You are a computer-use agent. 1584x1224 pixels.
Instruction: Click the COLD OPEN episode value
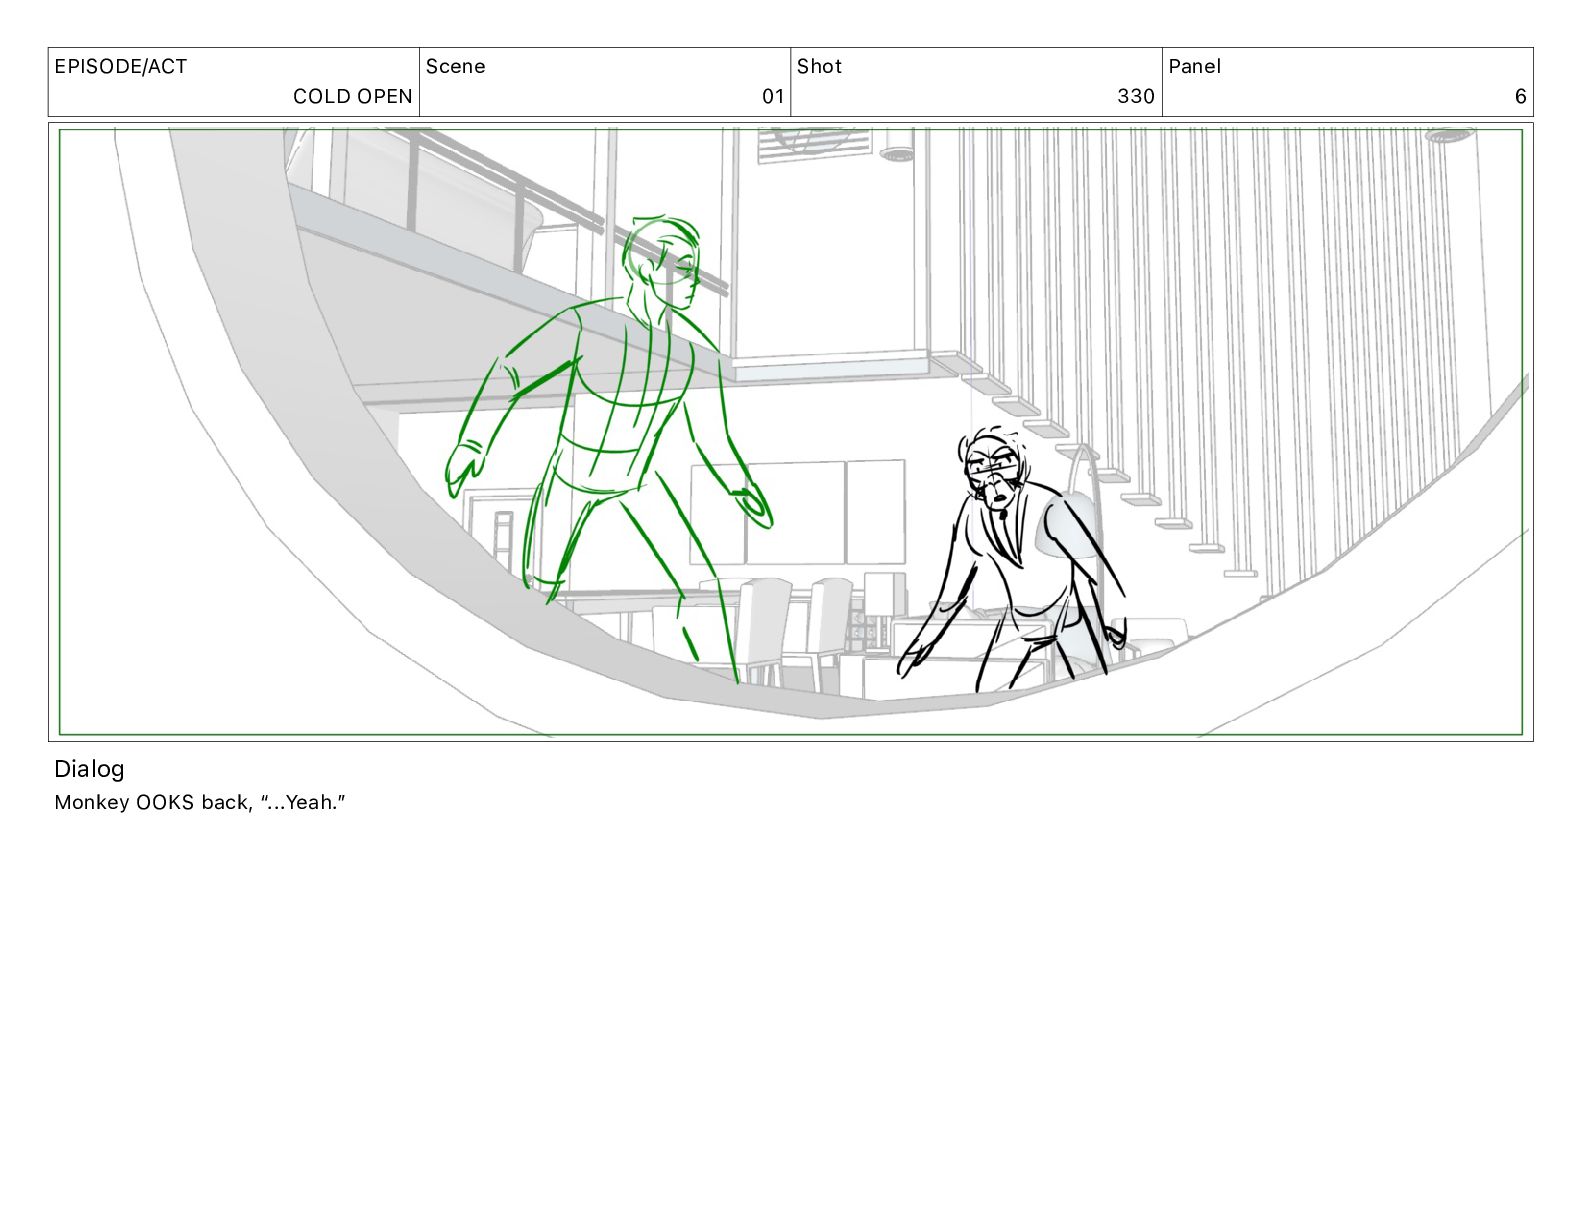click(352, 97)
